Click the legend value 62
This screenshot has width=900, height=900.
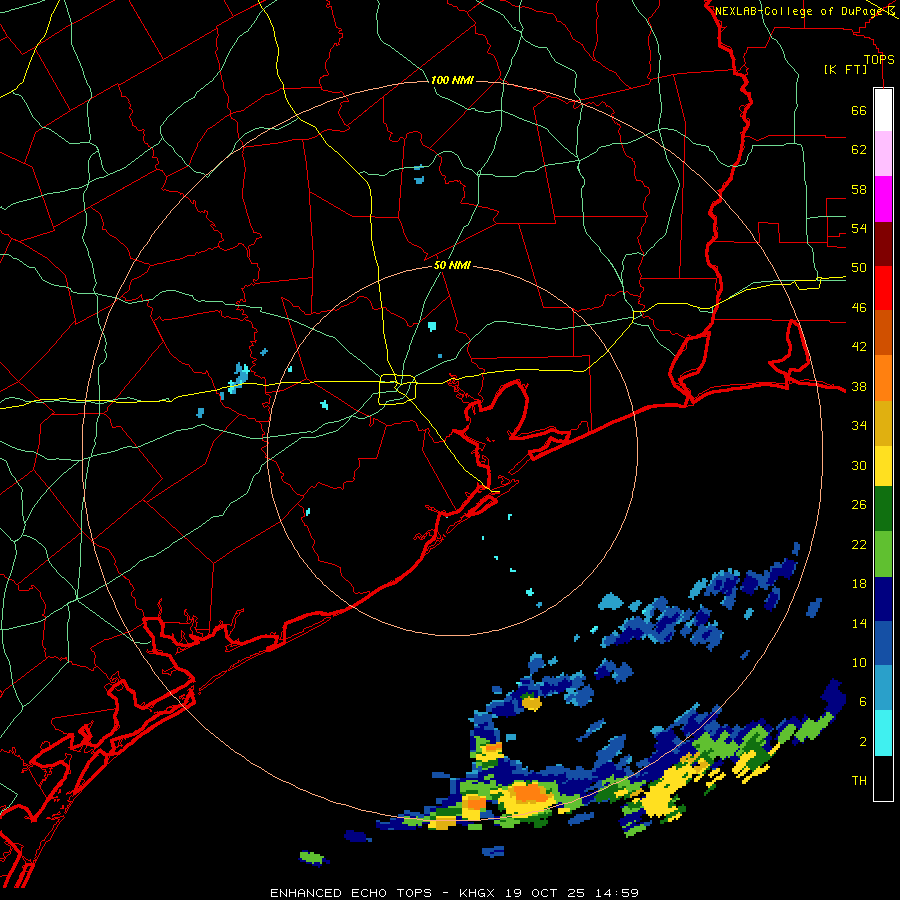[859, 150]
